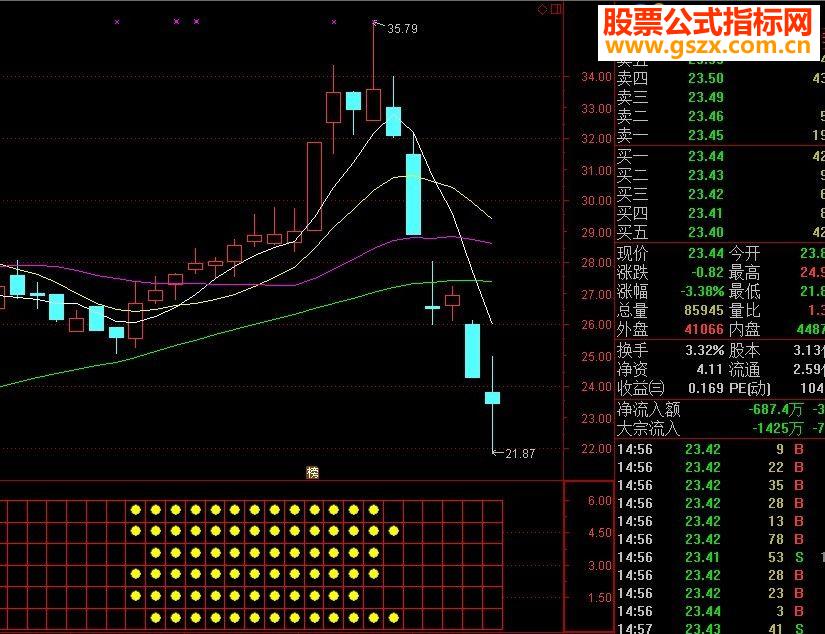Click the 34.00 price axis label
Screen dimensions: 825x634
pyautogui.click(x=596, y=77)
